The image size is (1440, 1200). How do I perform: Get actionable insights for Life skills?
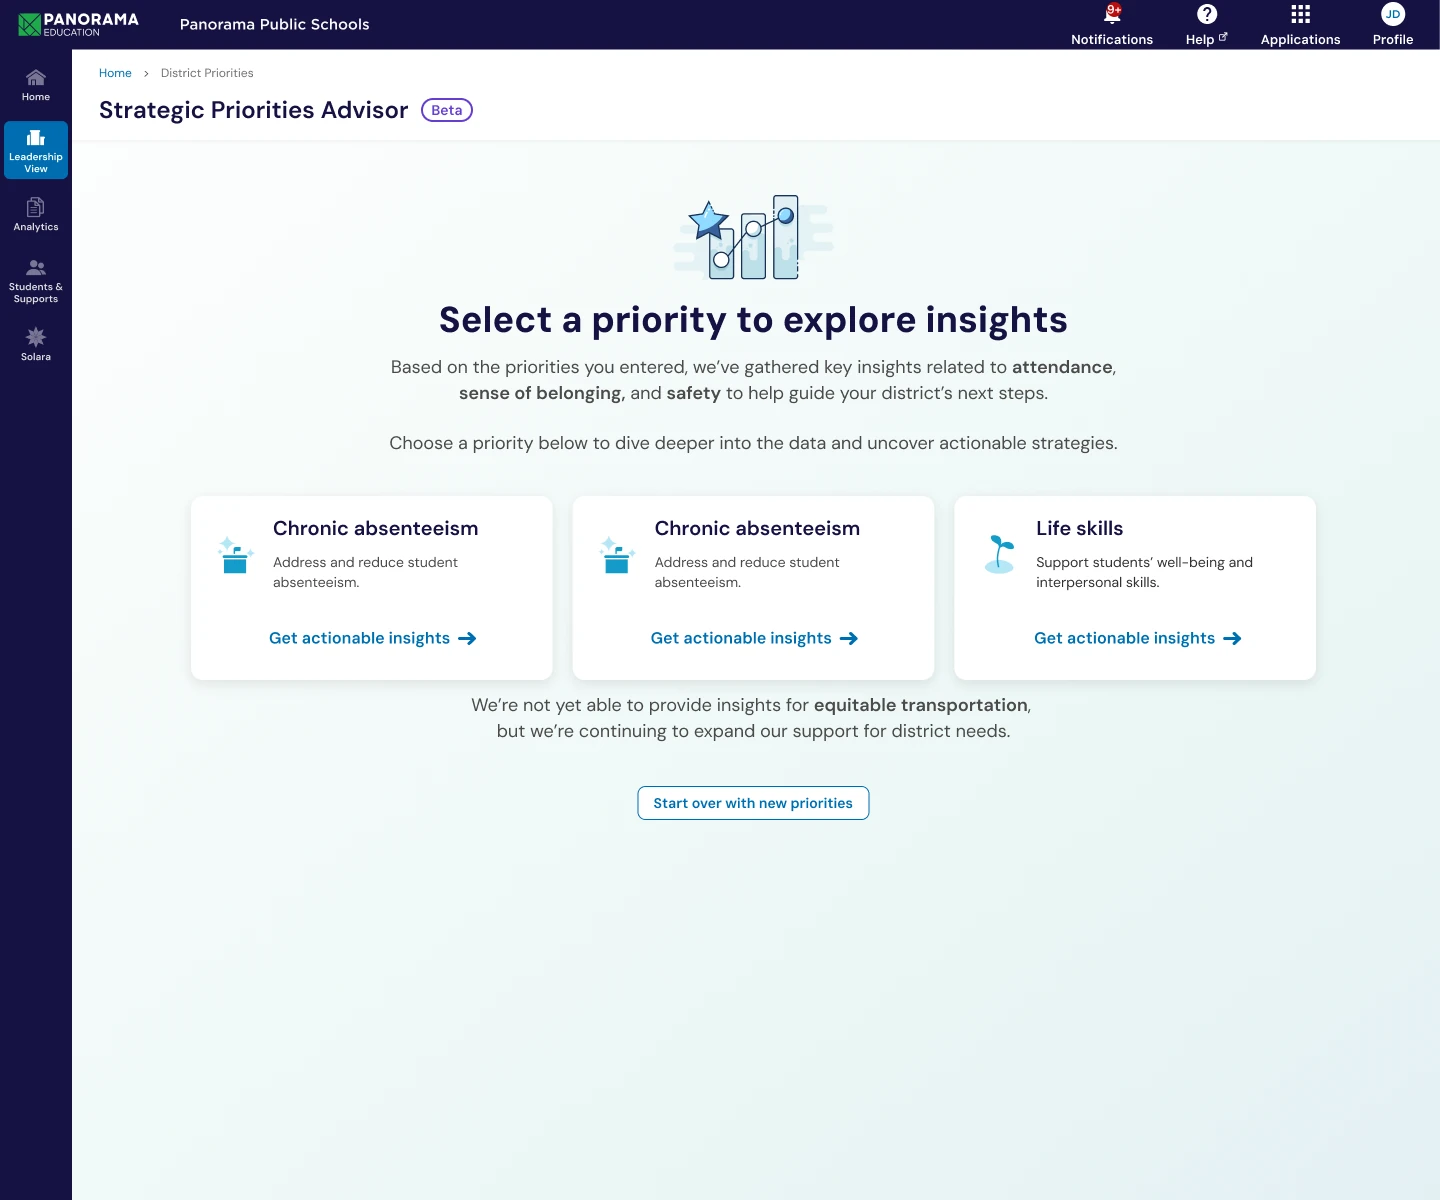pos(1137,638)
